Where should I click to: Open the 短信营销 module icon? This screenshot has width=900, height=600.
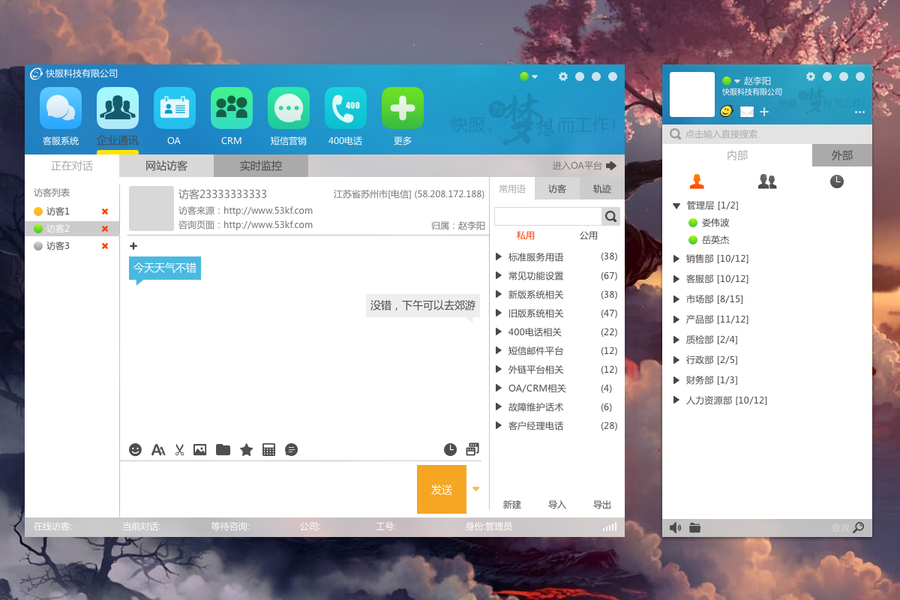(x=289, y=108)
